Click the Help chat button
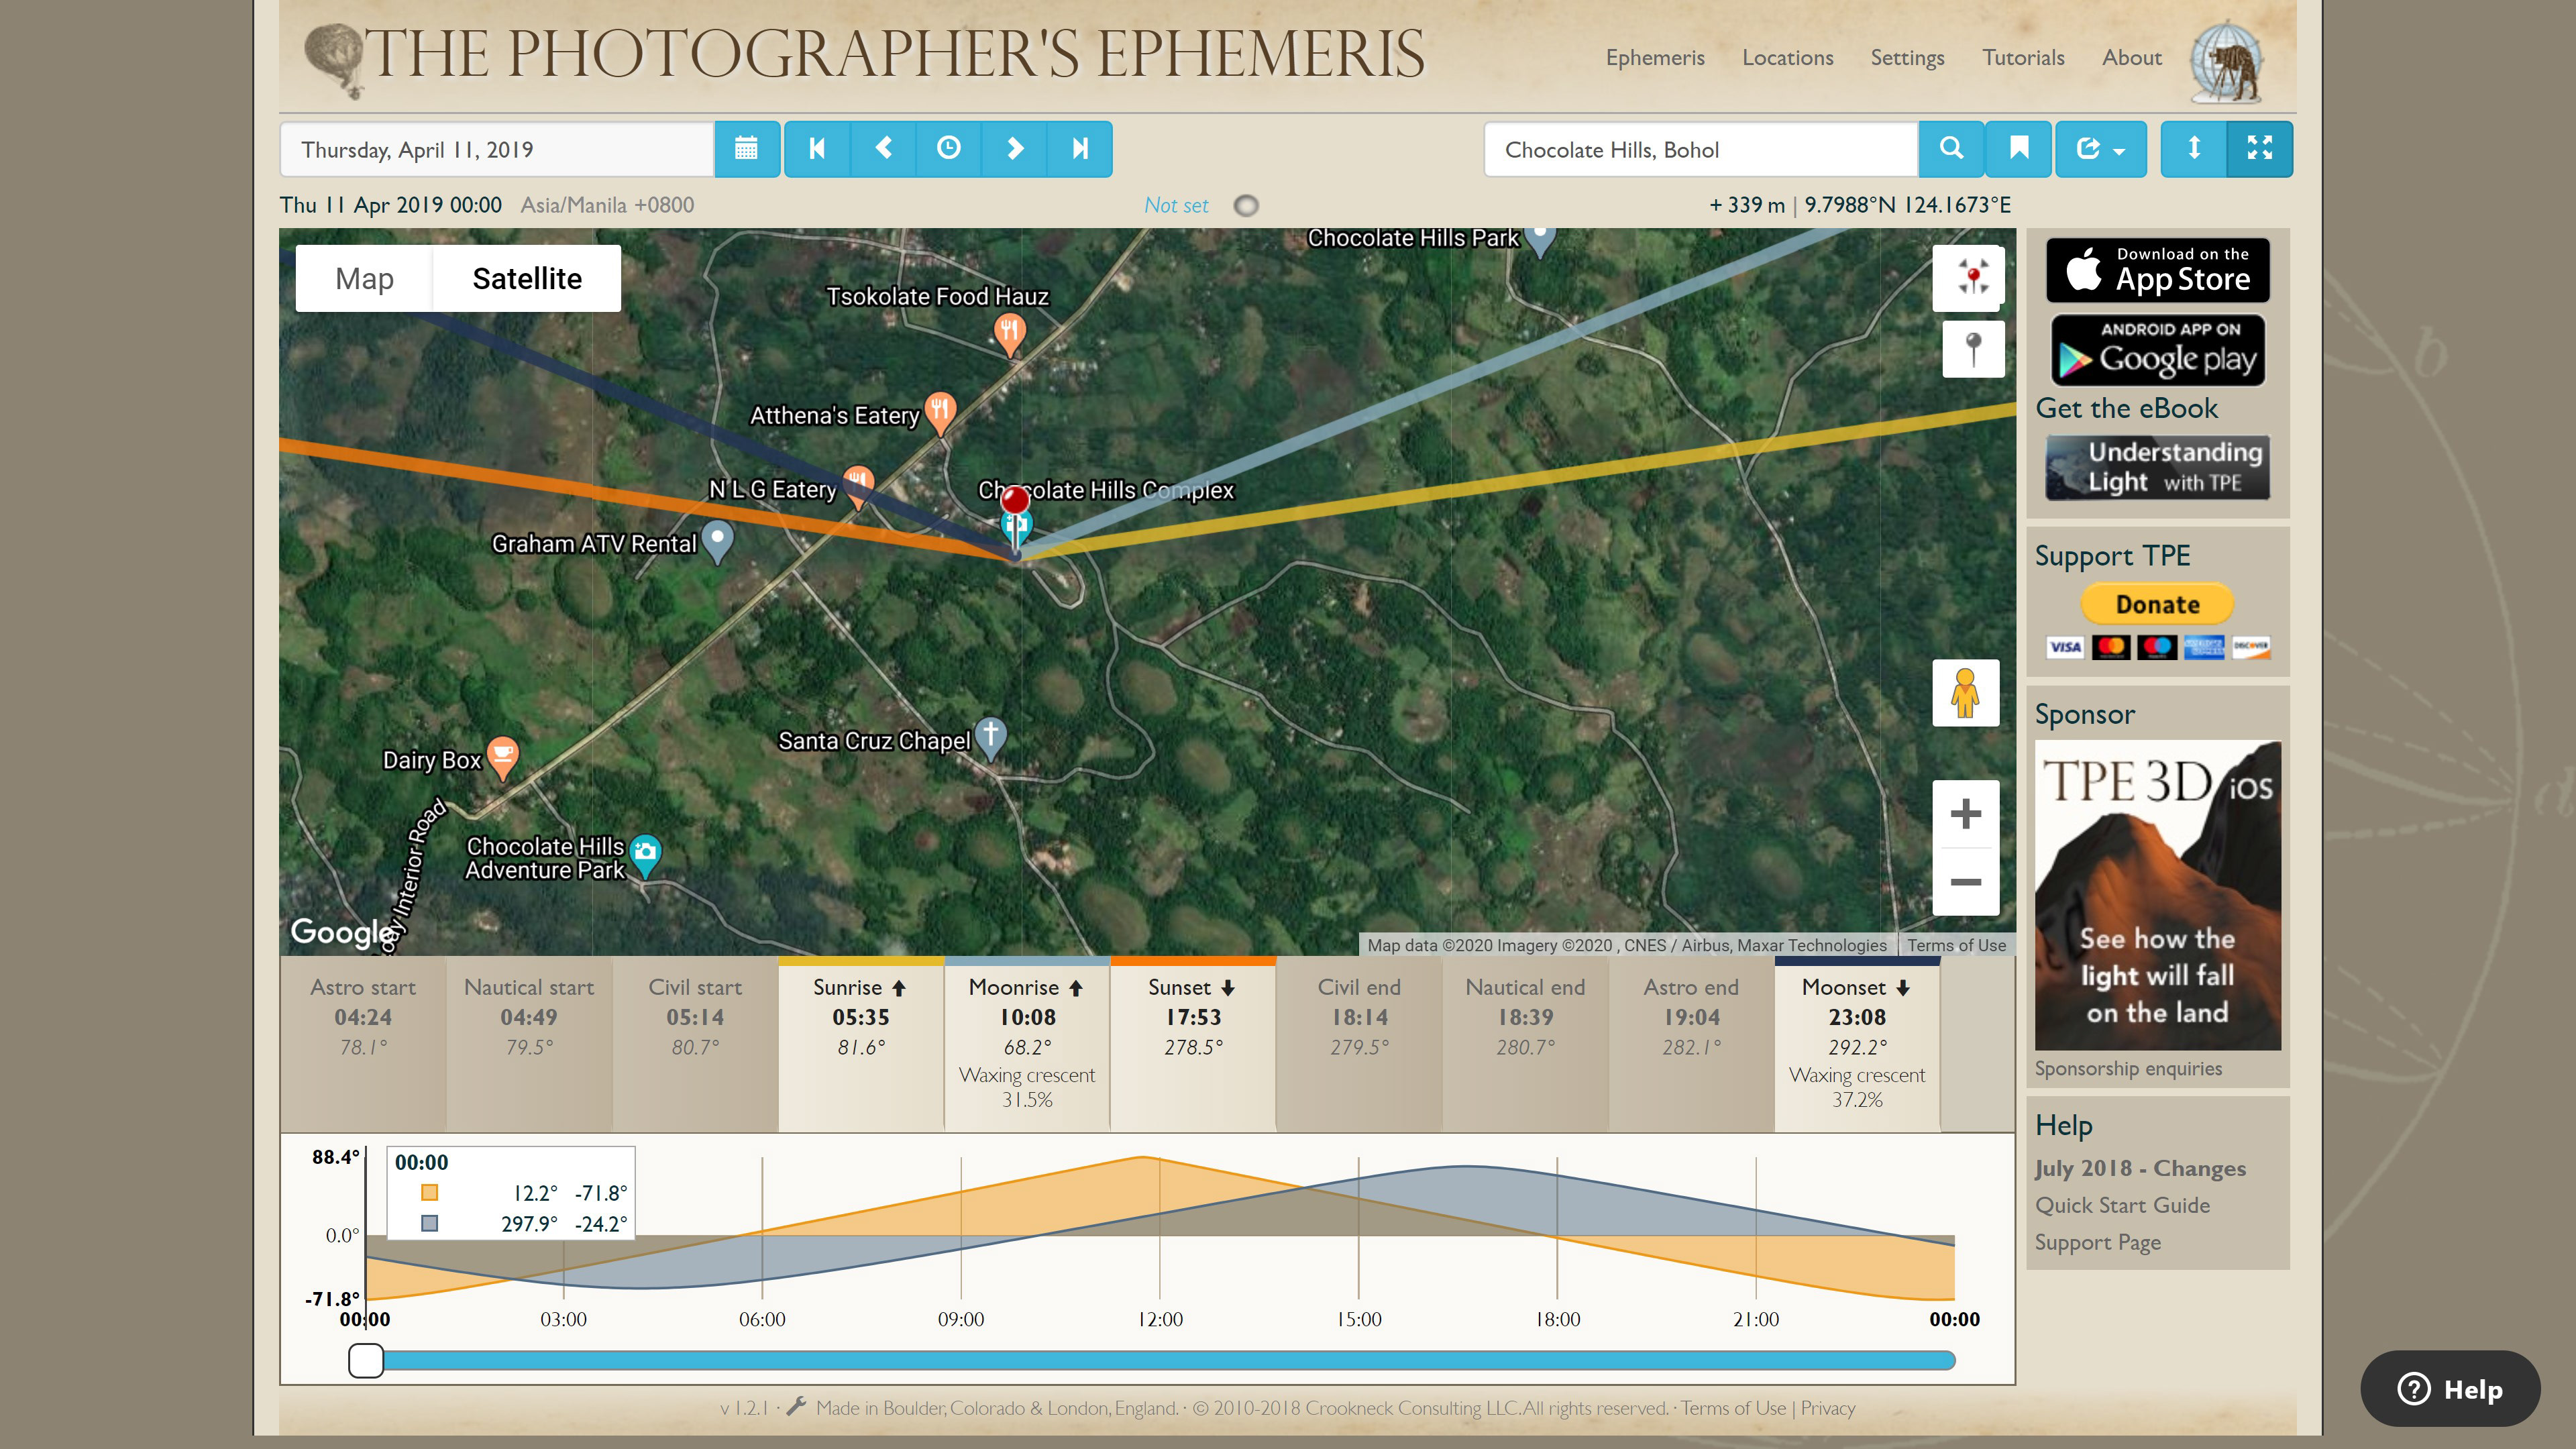The height and width of the screenshot is (1449, 2576). [2450, 1389]
